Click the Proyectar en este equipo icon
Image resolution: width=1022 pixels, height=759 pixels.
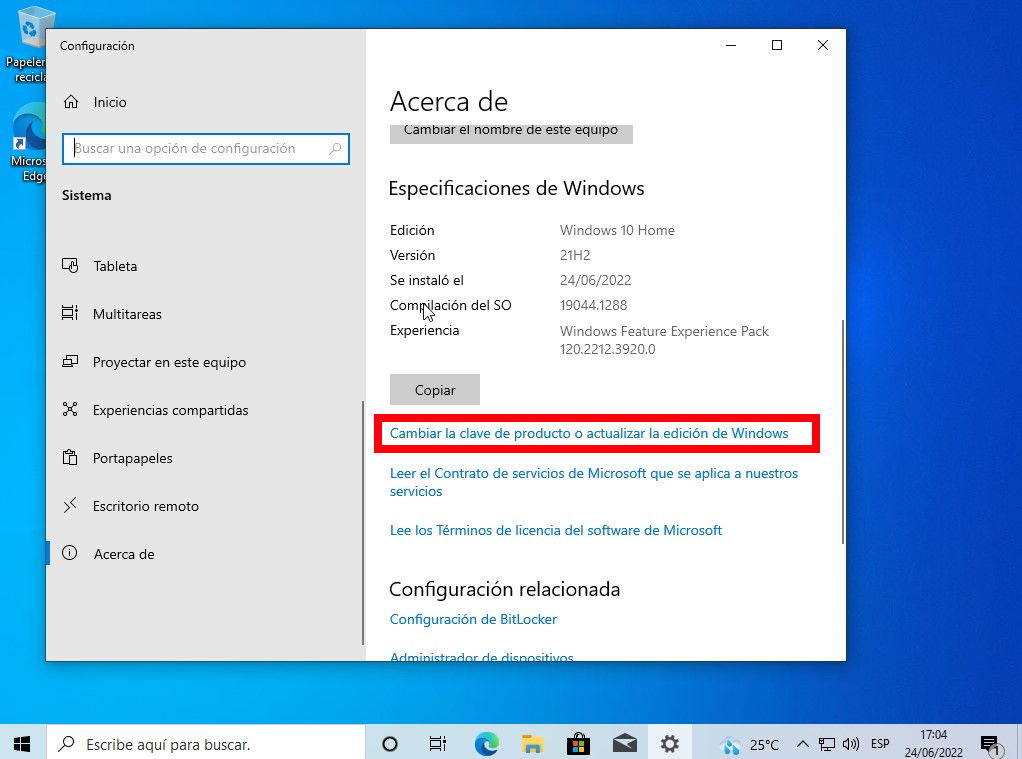70,361
